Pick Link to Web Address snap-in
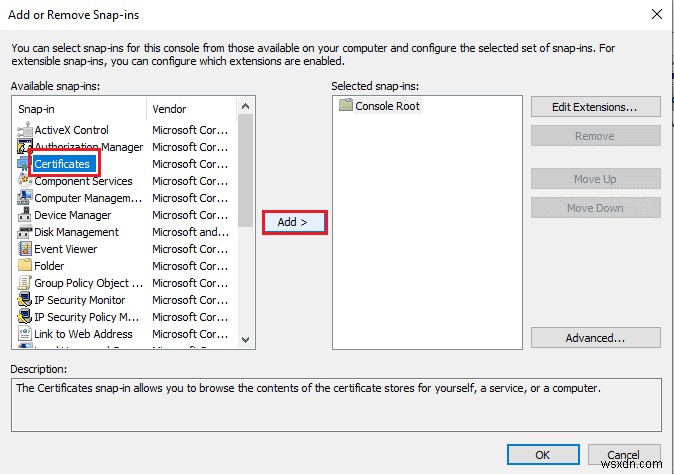674x474 pixels. [83, 334]
